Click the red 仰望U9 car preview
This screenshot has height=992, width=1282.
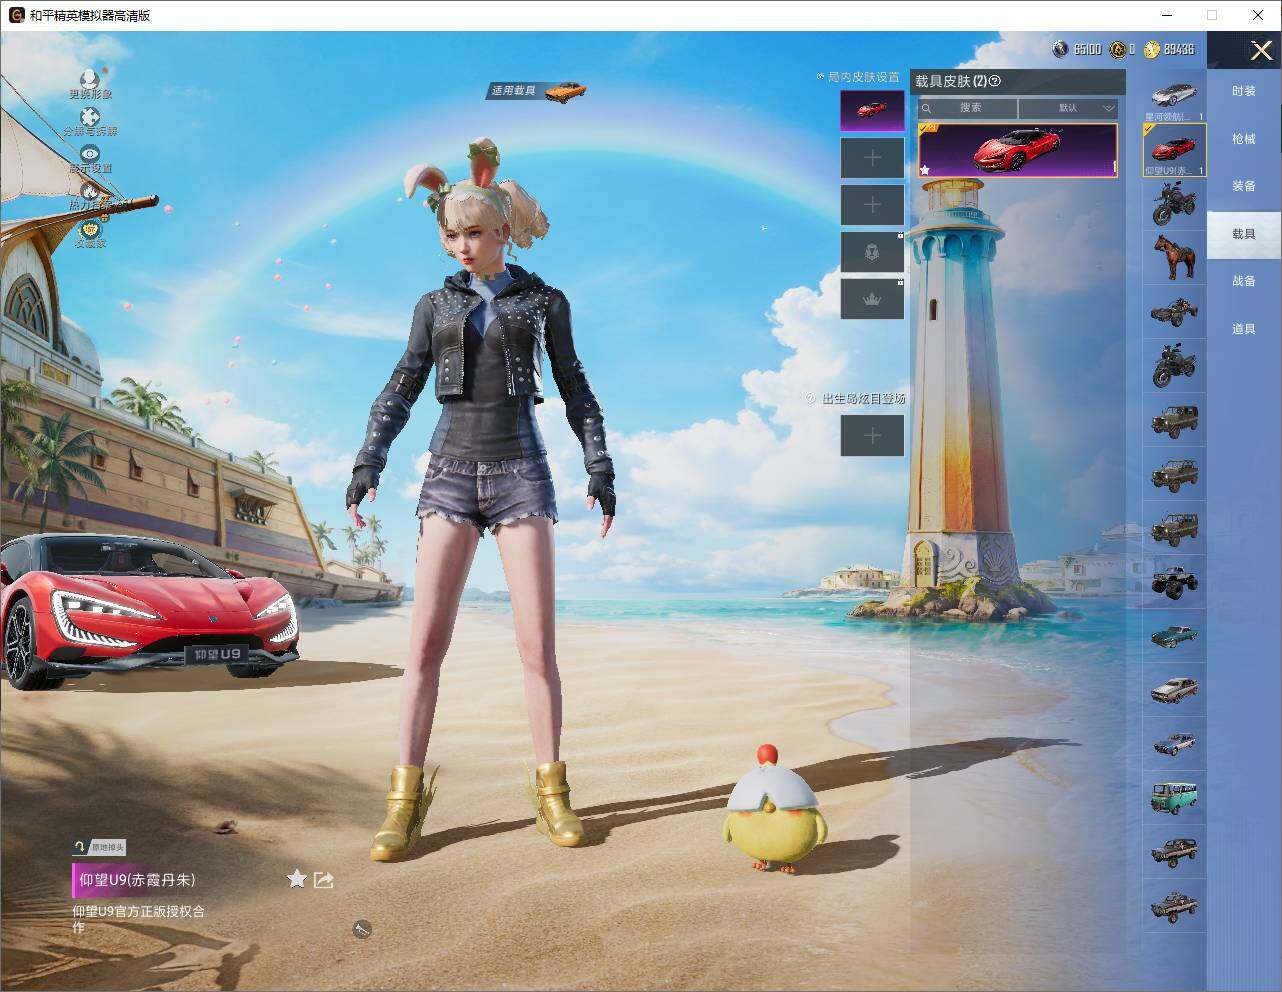coord(148,610)
